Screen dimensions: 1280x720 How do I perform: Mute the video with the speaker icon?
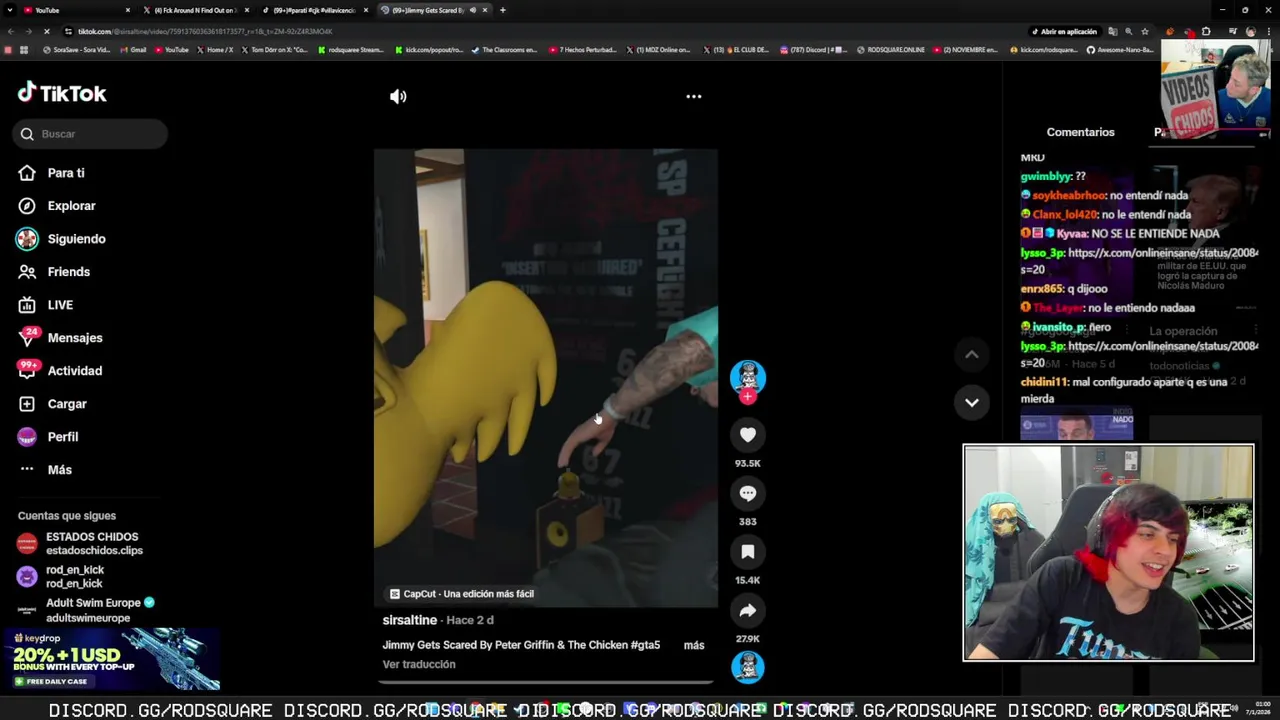398,97
